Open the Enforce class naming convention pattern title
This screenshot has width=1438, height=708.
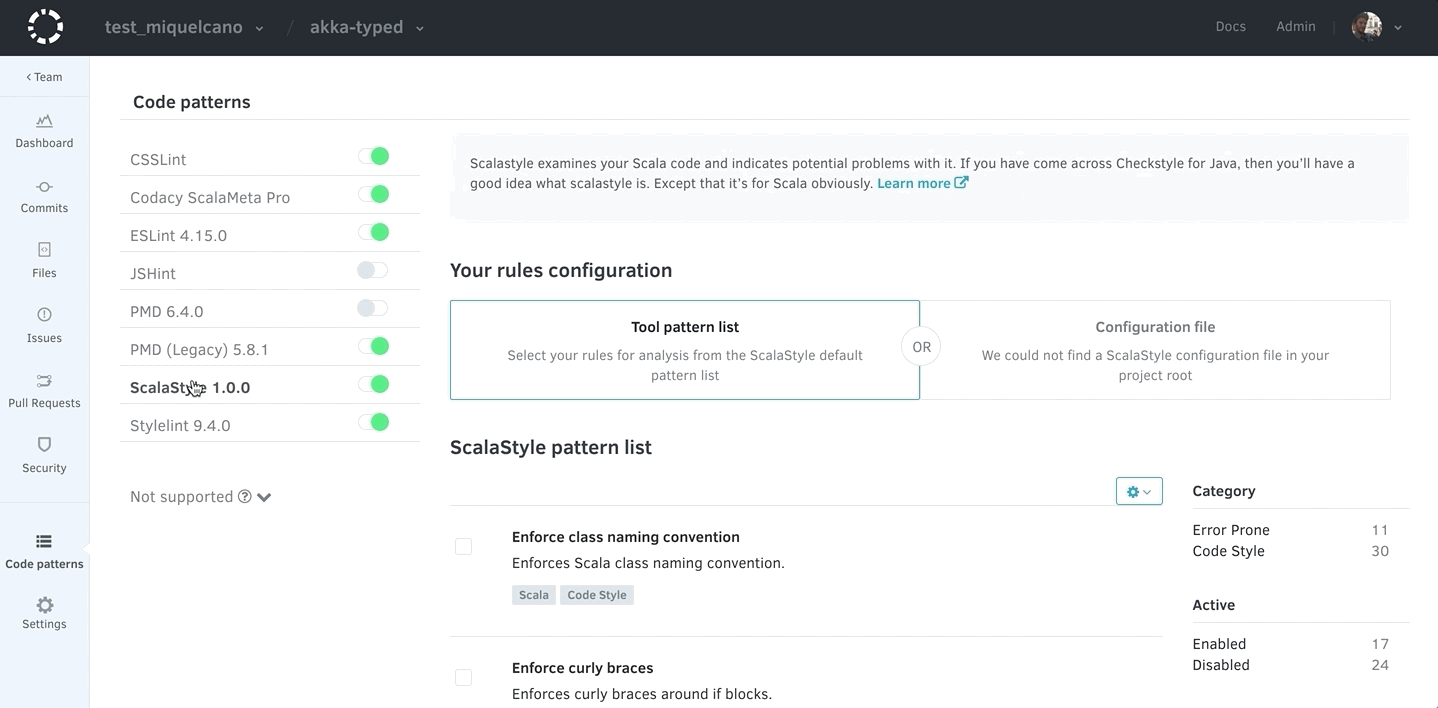click(x=626, y=537)
